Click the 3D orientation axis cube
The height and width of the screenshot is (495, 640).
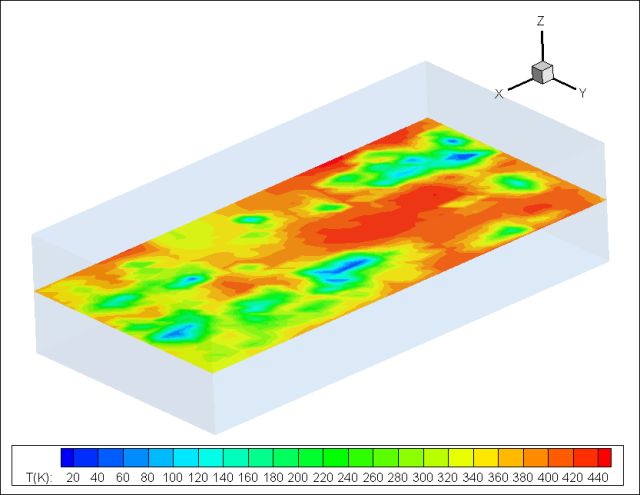pos(542,72)
